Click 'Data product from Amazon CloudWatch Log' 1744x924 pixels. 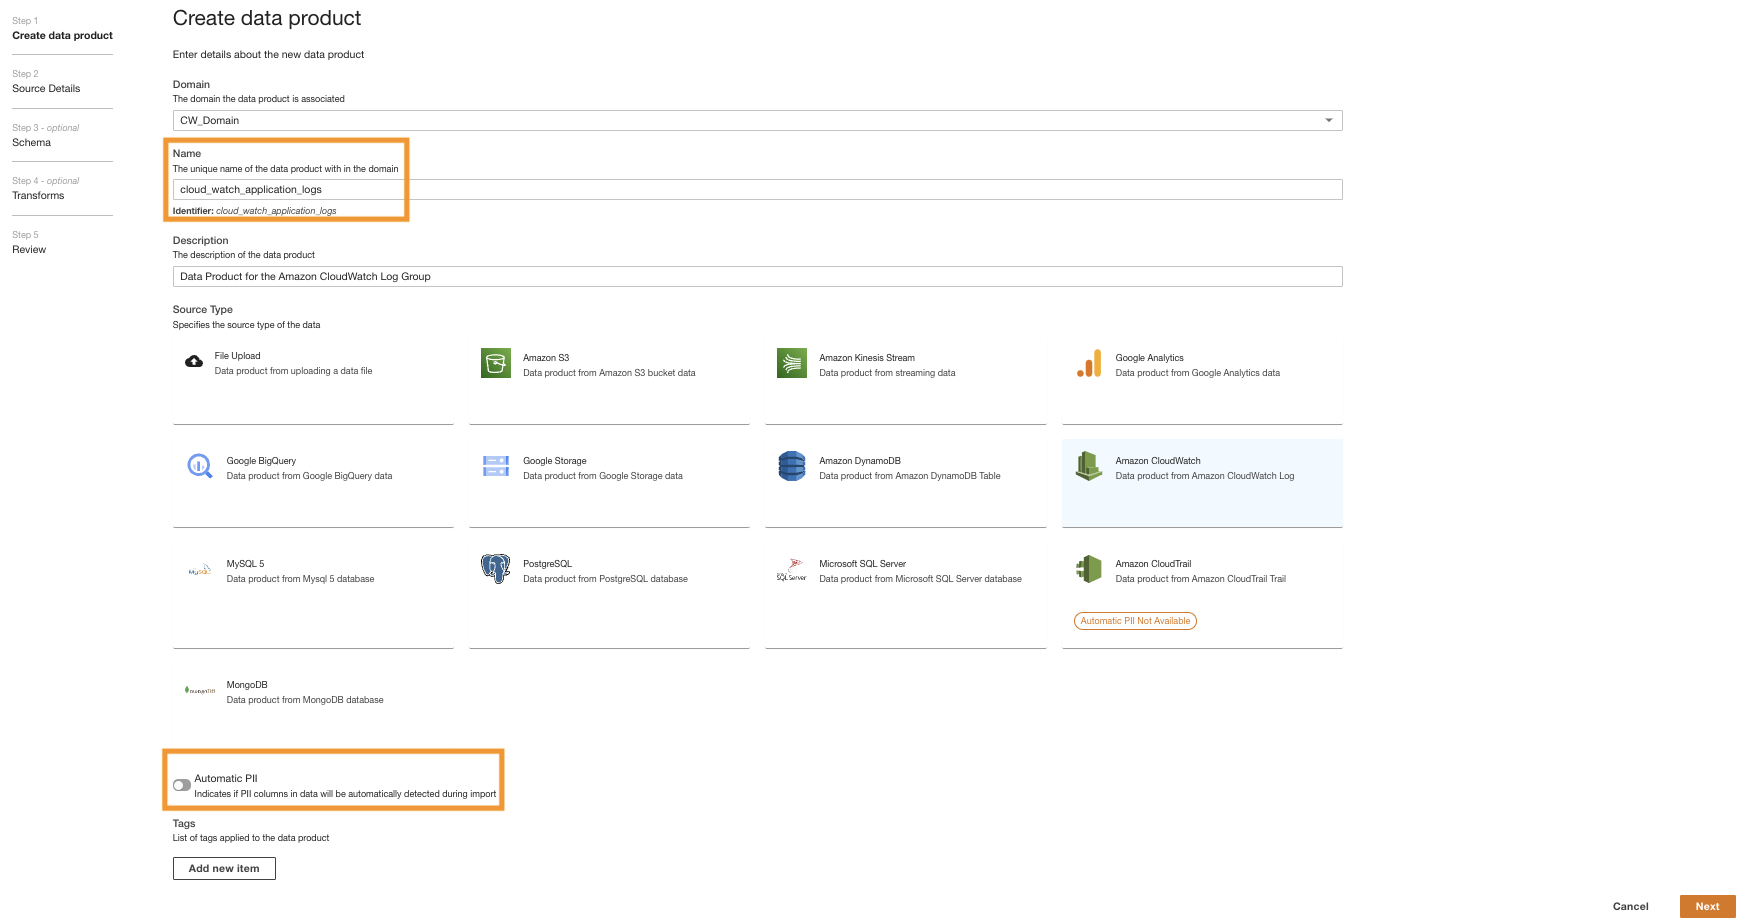(1204, 476)
